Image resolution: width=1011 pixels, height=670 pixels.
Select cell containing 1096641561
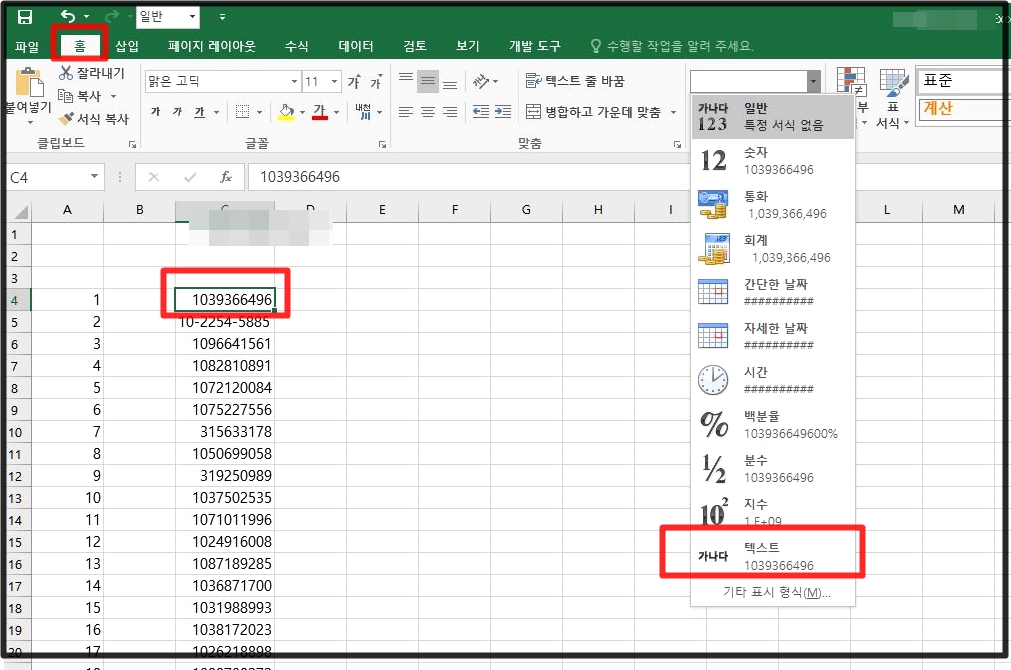[x=225, y=344]
